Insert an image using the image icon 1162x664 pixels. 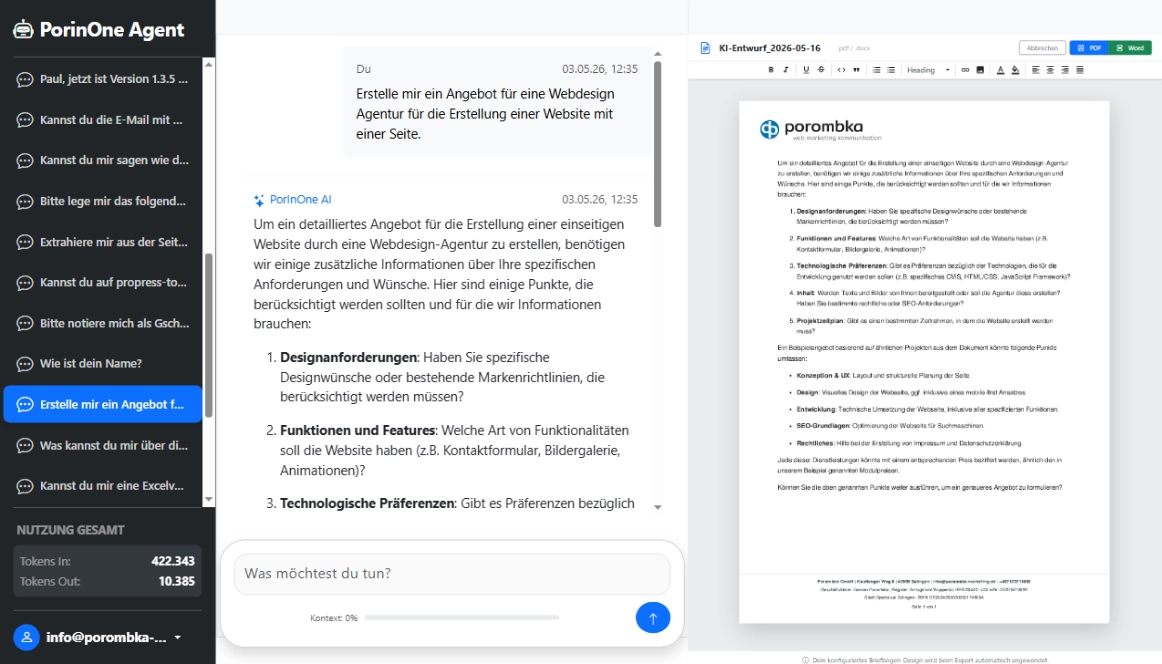click(x=980, y=70)
